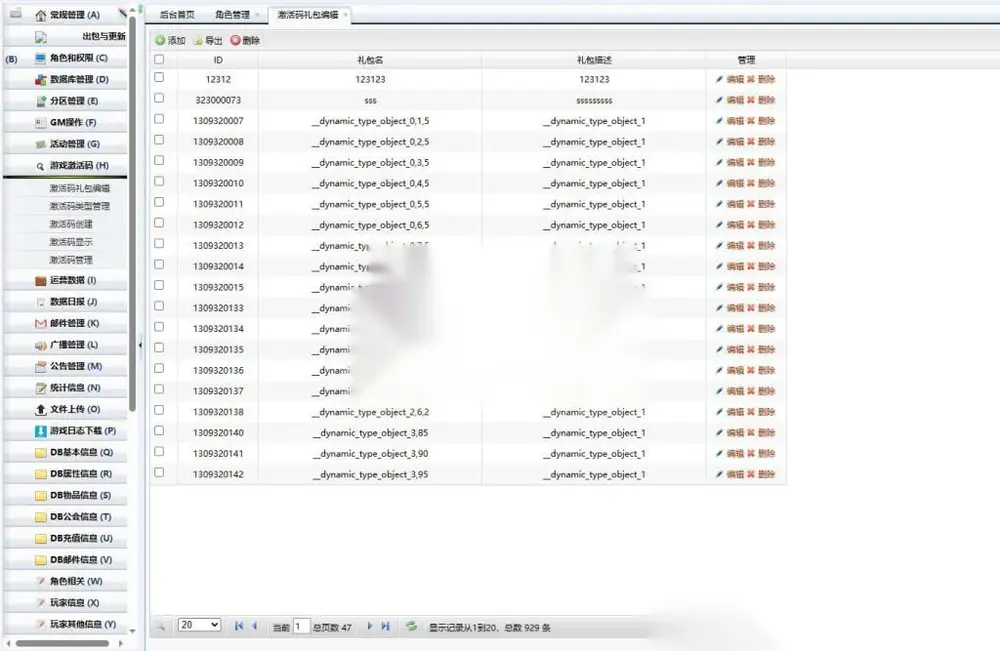Open the page size dropdown showing 20
Image resolution: width=1000 pixels, height=651 pixels.
point(200,625)
